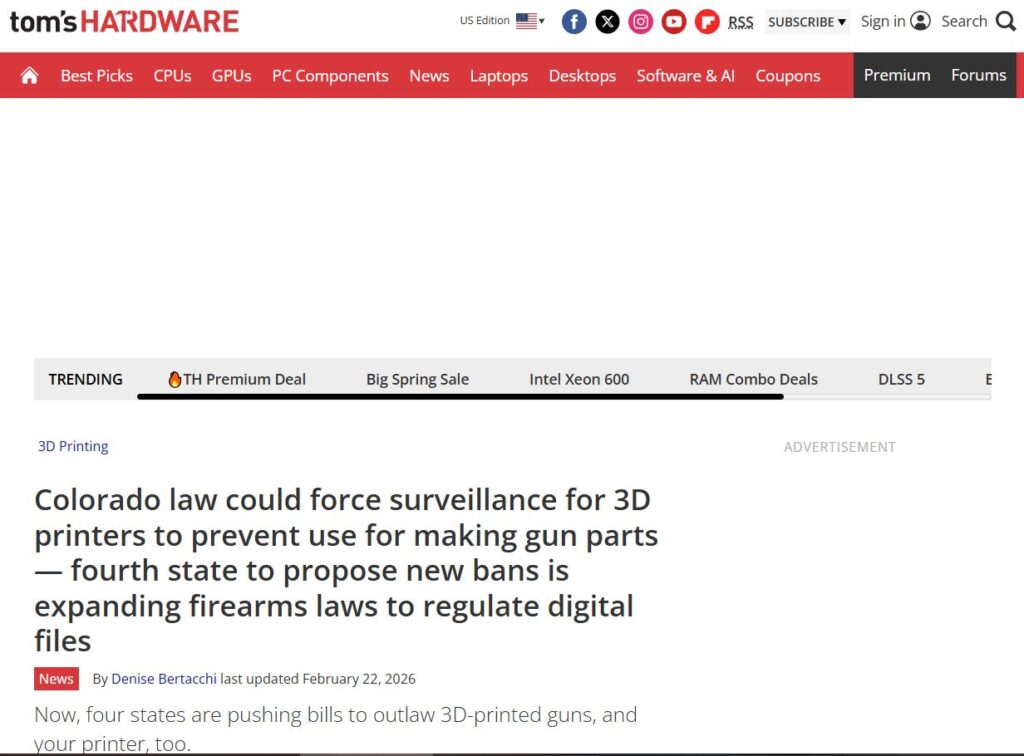
Task: Select PC Components in the navigation bar
Action: (330, 76)
